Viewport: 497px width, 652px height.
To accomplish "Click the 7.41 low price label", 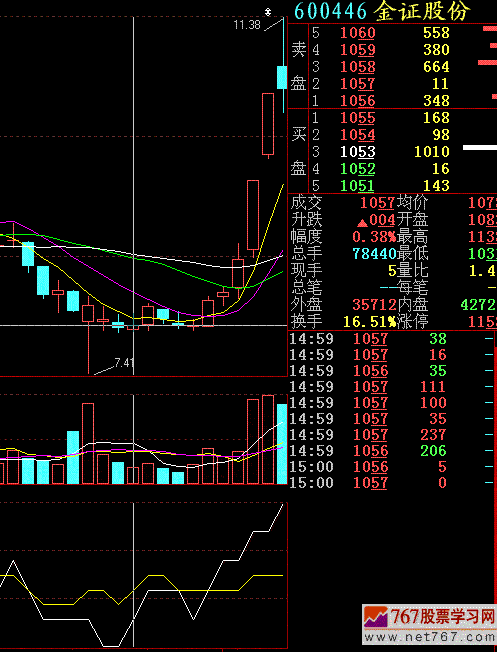I will tap(124, 363).
